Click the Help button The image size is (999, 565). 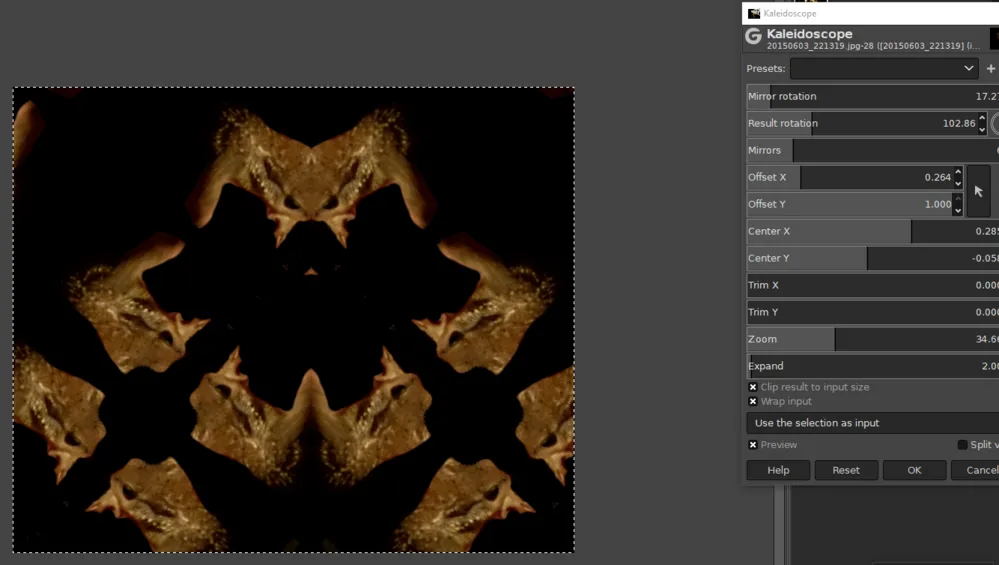[778, 470]
